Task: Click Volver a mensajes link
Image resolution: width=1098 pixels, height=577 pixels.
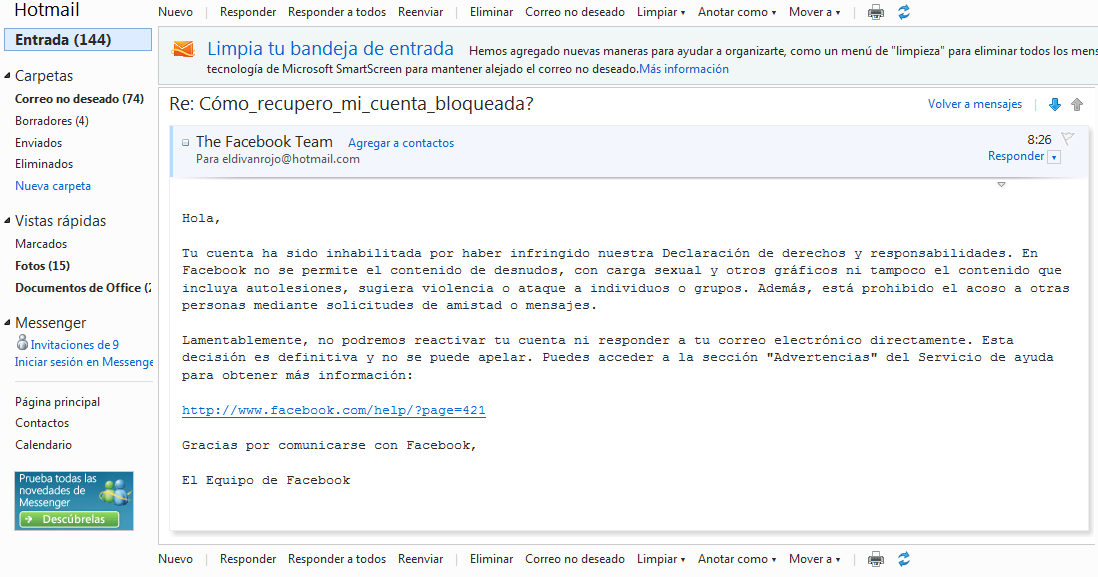Action: pyautogui.click(x=975, y=104)
